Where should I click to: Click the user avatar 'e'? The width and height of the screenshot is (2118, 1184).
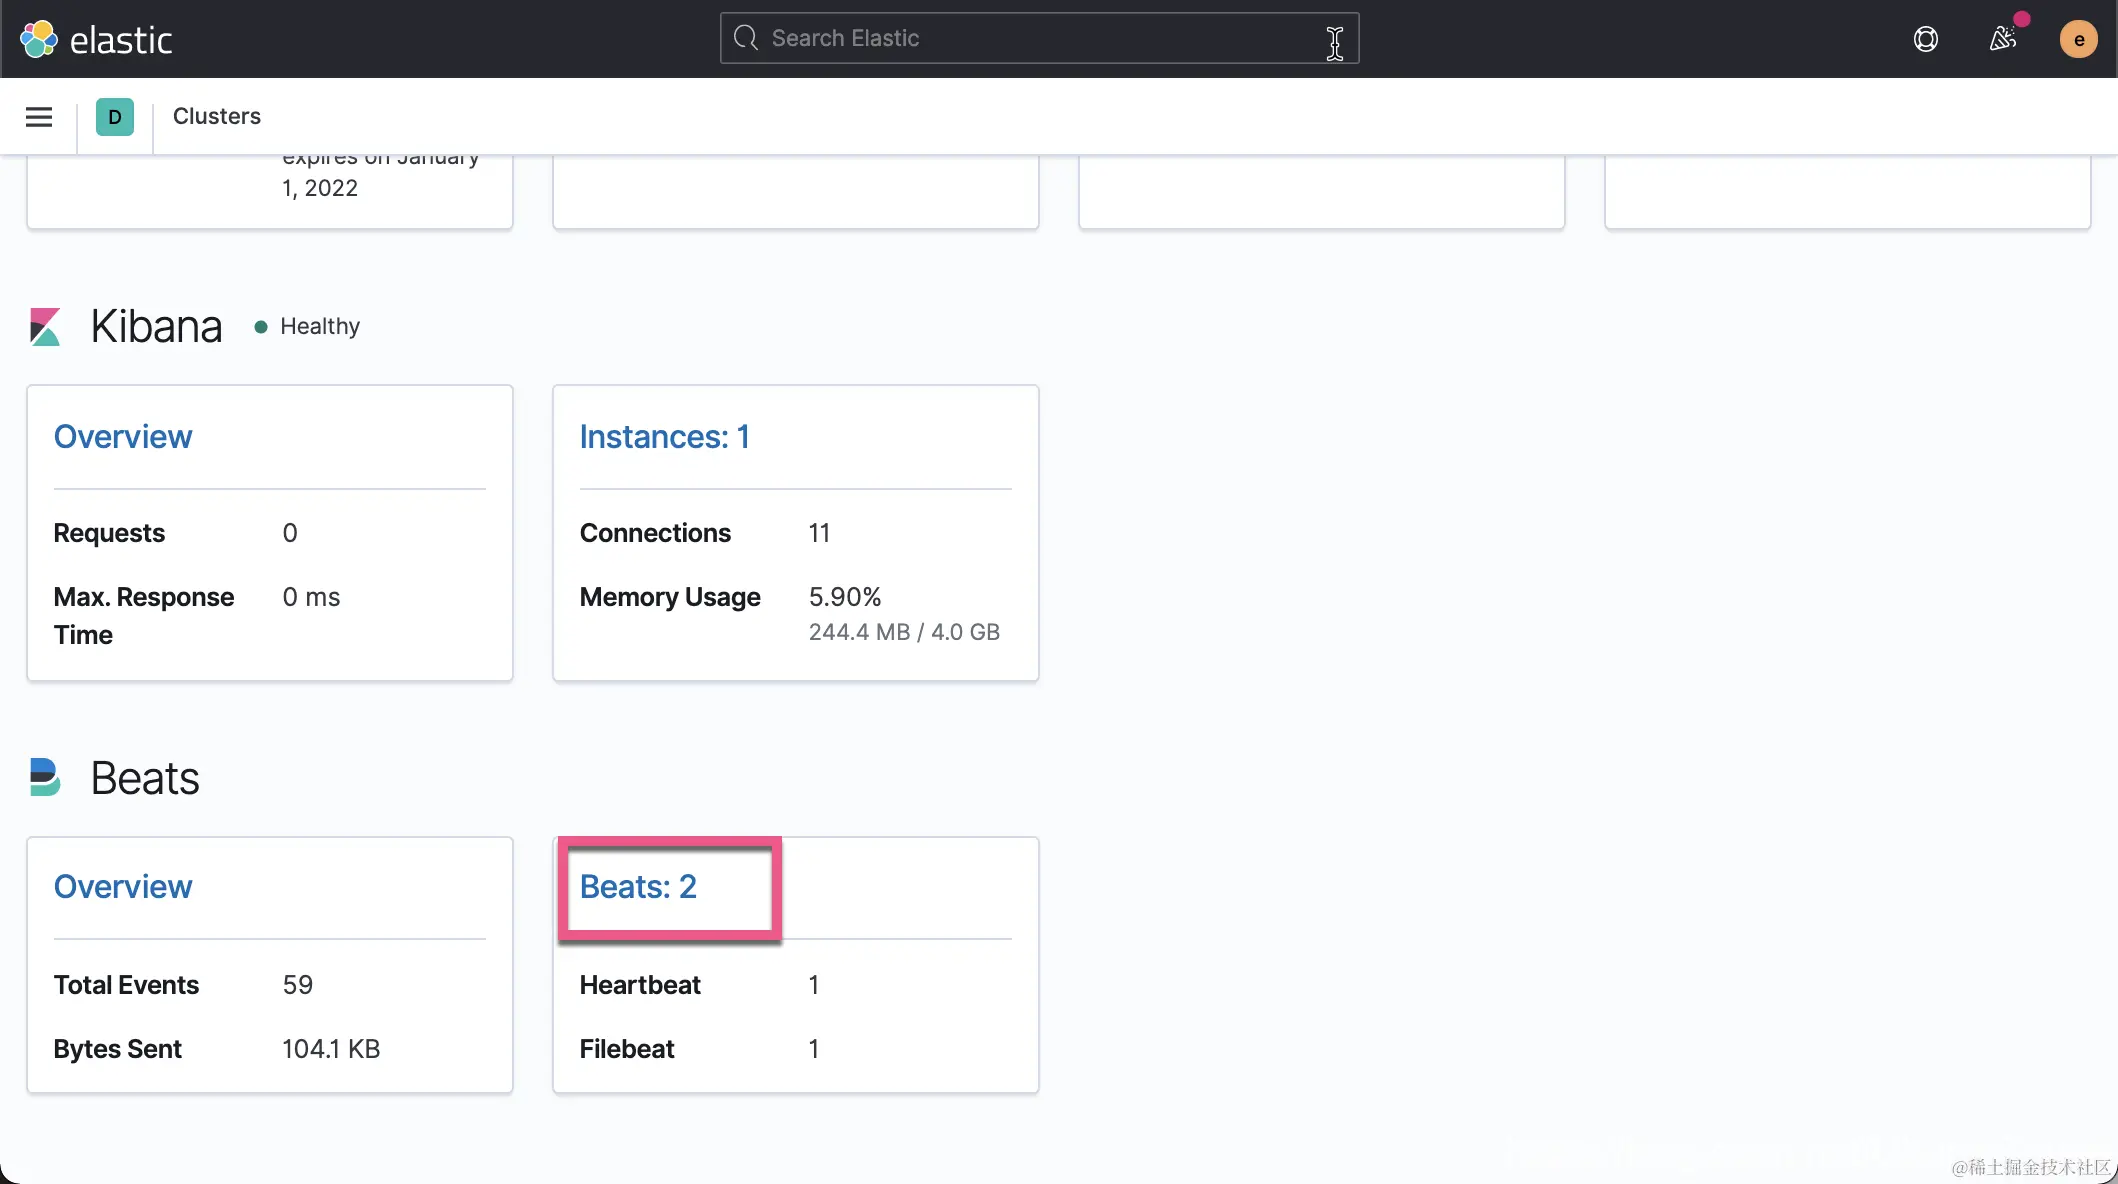coord(2078,39)
